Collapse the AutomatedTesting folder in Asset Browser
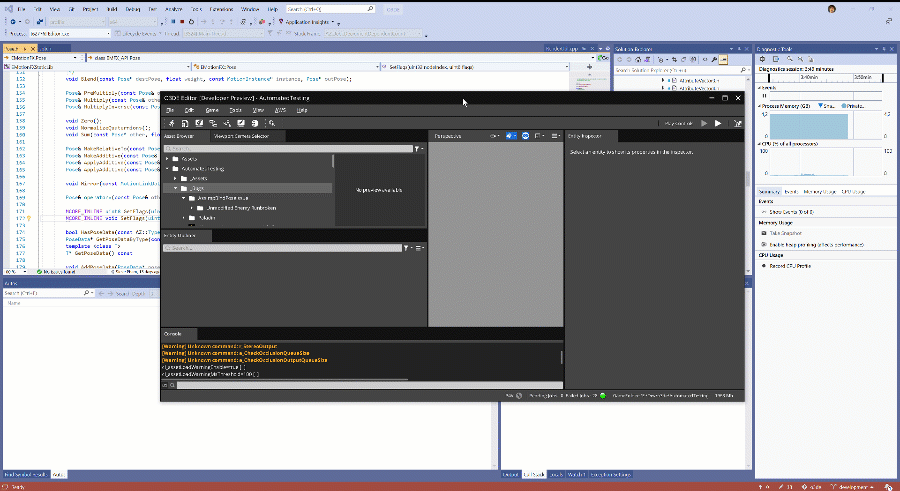 168,169
